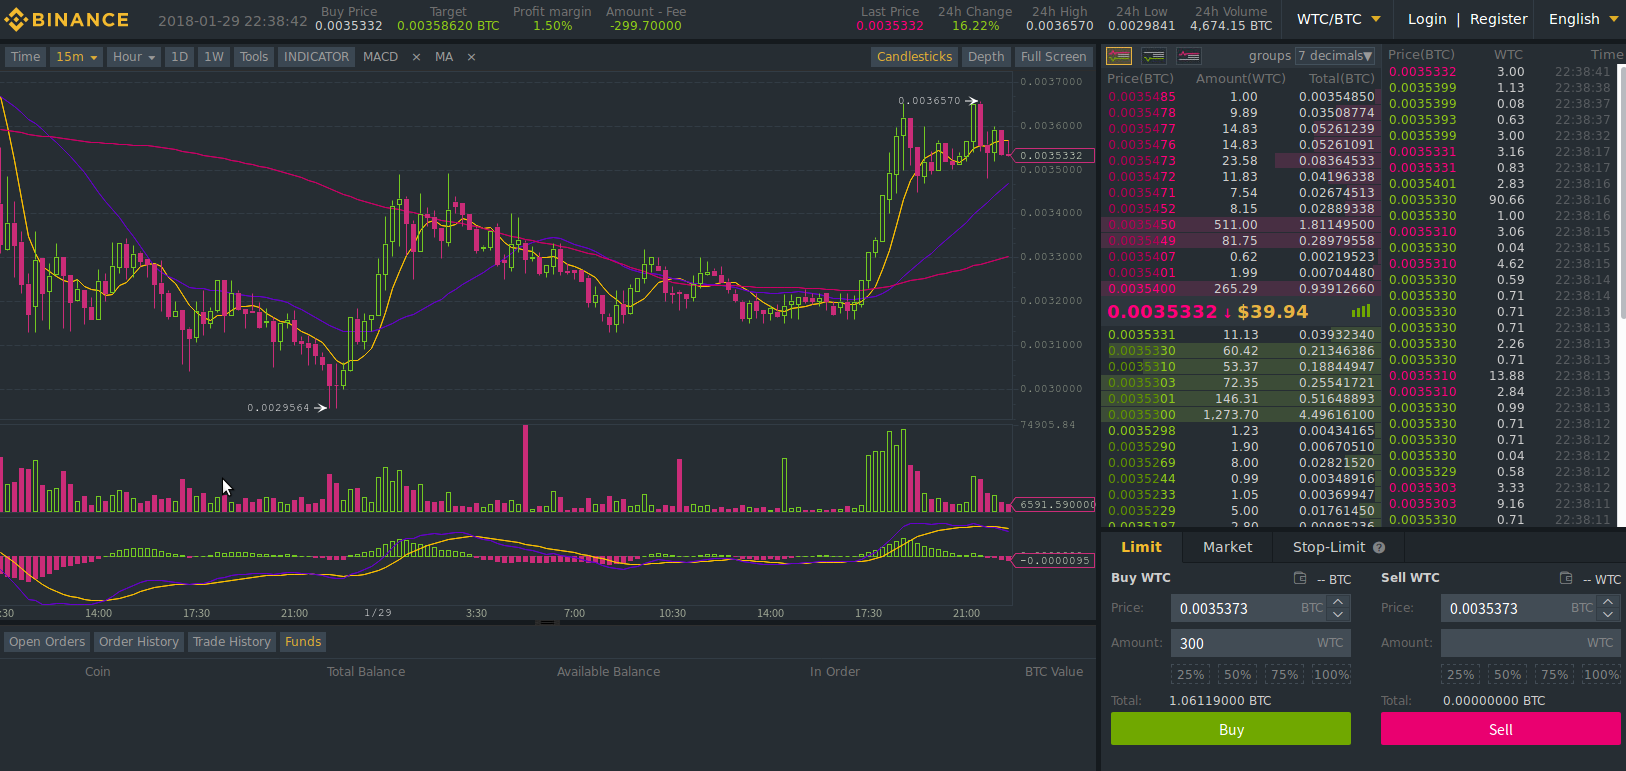Show combined buy and sell order book view

[x=1119, y=56]
